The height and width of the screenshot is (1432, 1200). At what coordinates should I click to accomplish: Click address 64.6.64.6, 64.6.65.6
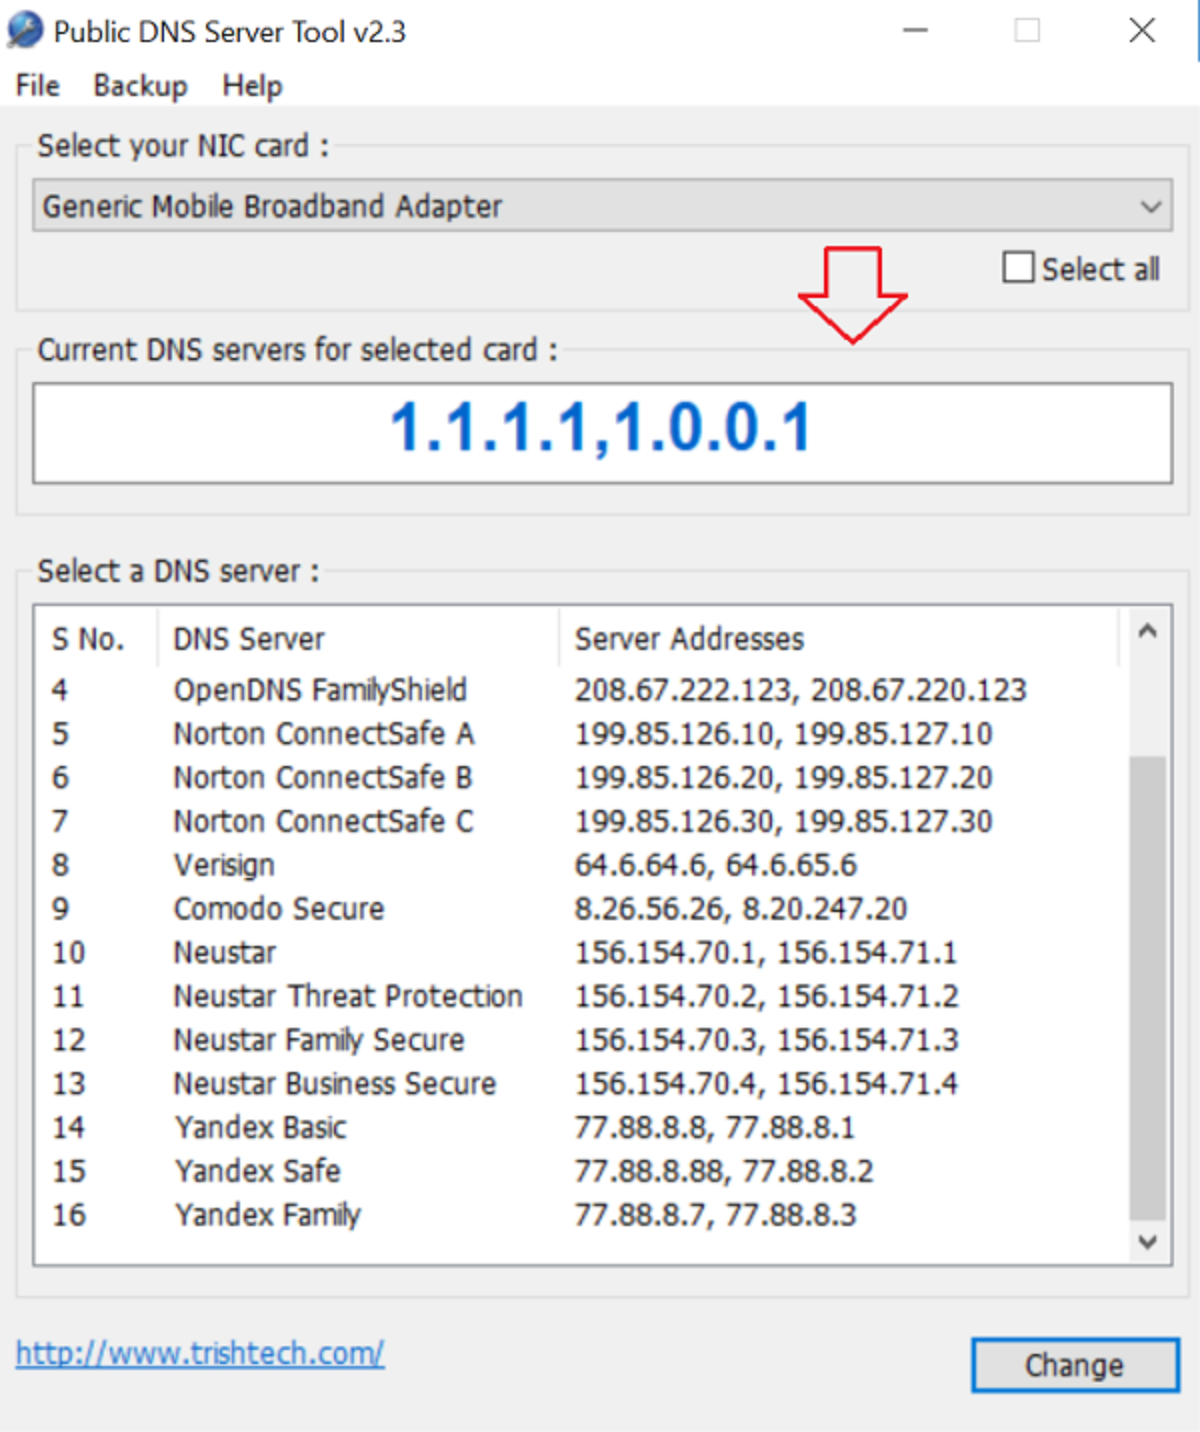coord(716,865)
